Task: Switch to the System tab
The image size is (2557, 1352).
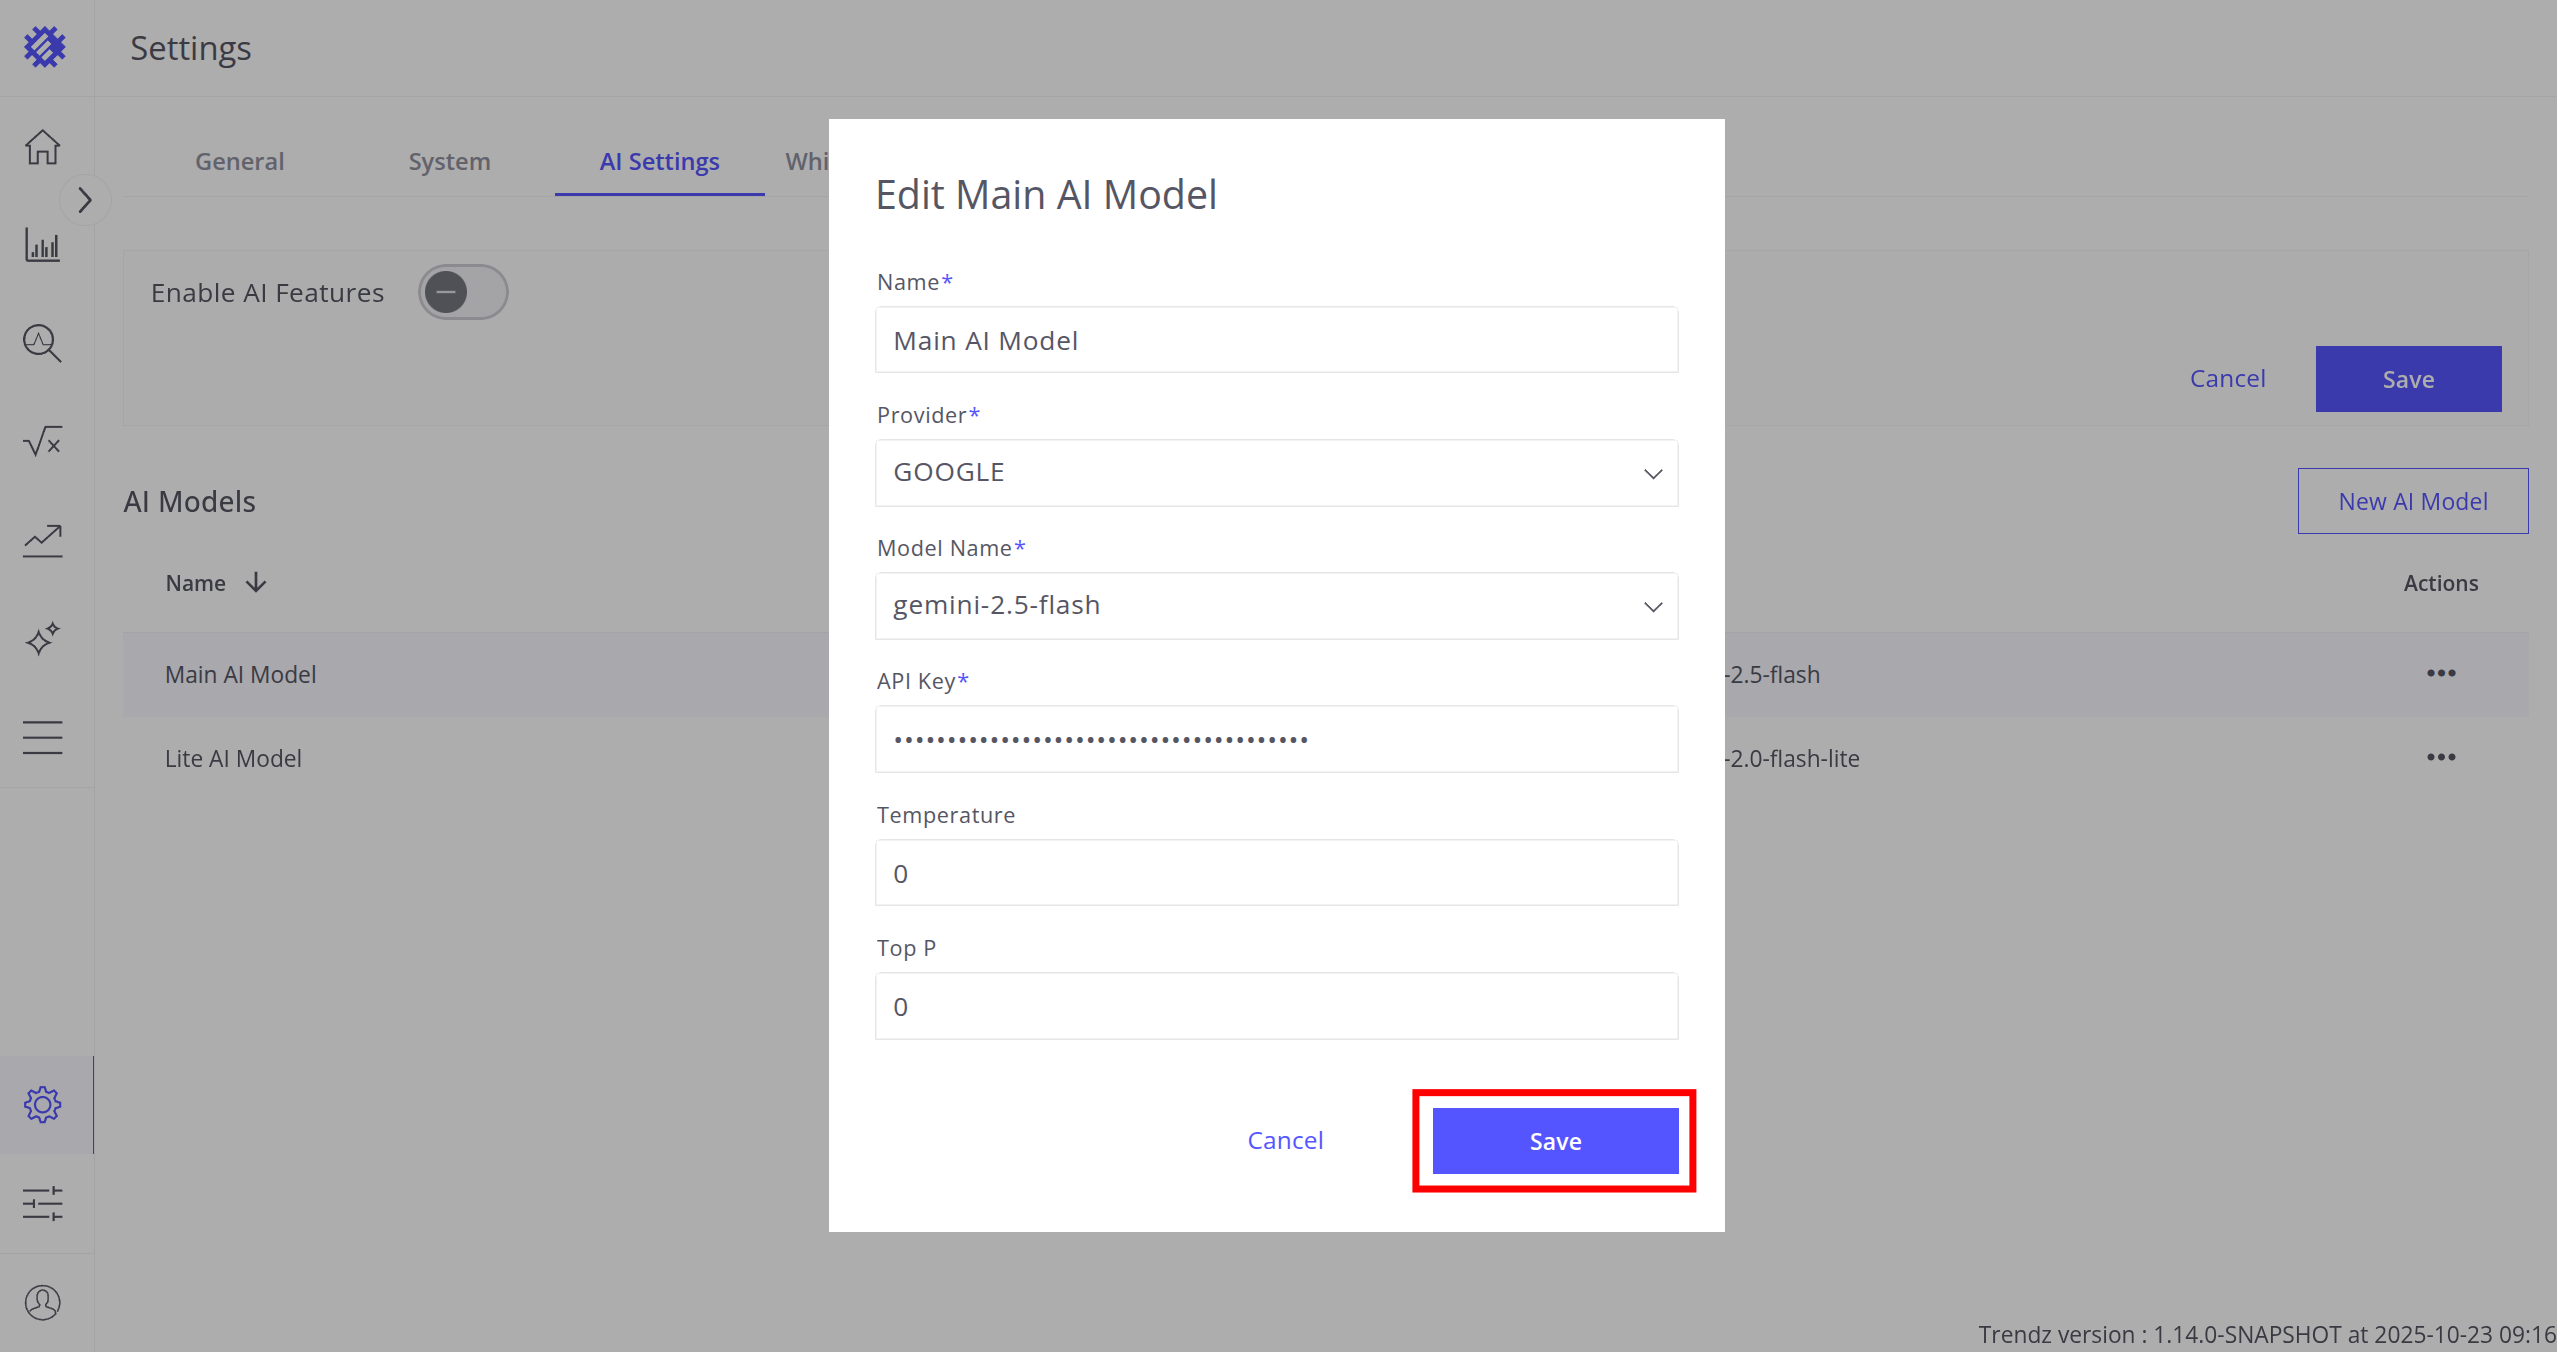Action: point(449,161)
